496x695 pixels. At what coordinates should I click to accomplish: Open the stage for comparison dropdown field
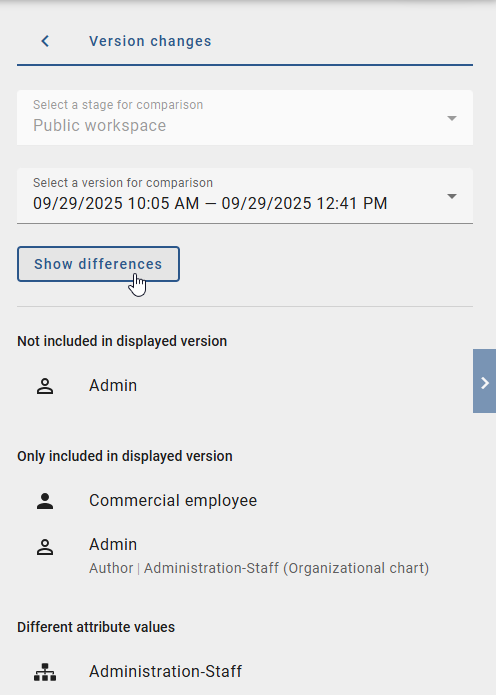(x=245, y=117)
